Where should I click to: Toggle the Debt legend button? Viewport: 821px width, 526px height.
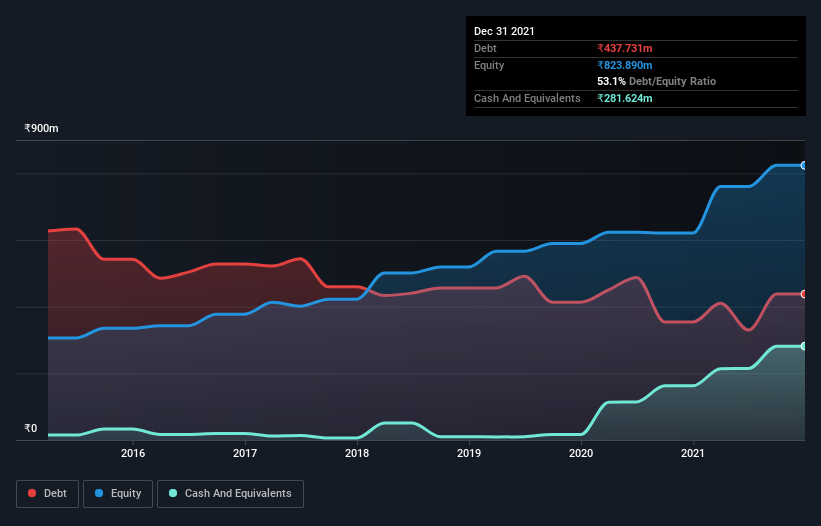pyautogui.click(x=47, y=494)
